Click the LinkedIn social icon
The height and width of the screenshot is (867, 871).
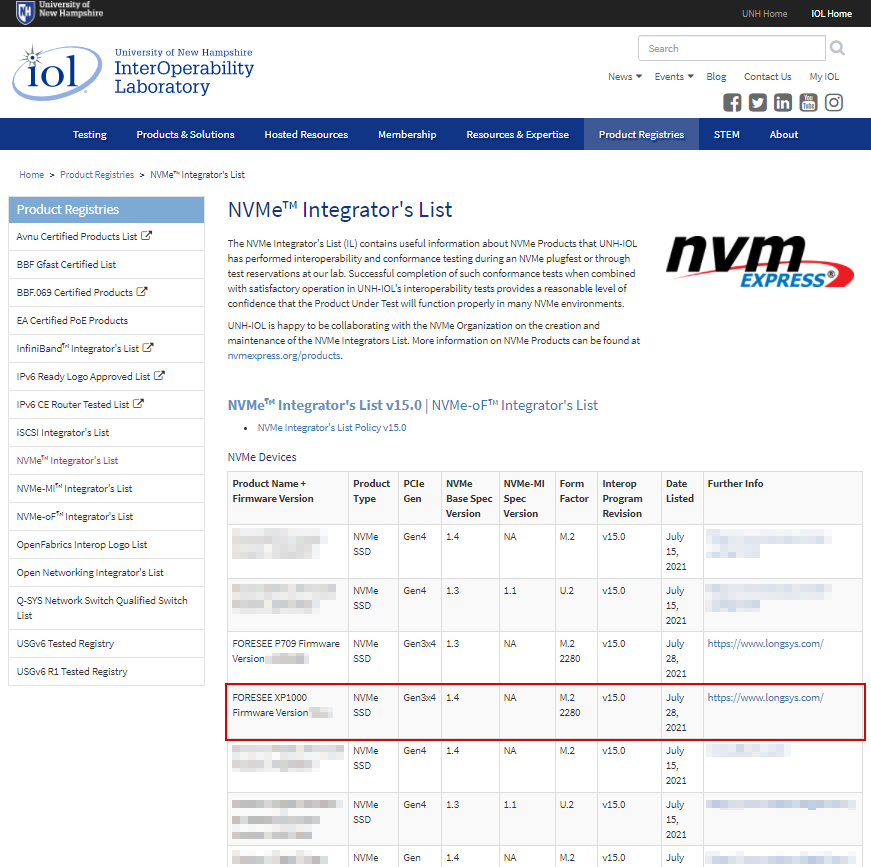pos(783,102)
